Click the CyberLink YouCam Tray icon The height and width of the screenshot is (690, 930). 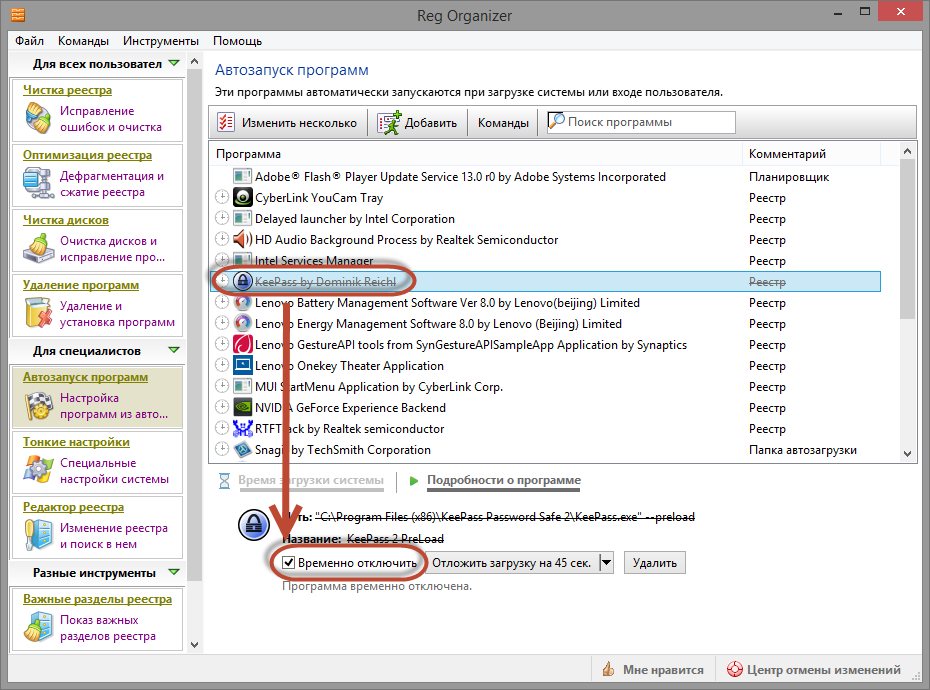[242, 198]
